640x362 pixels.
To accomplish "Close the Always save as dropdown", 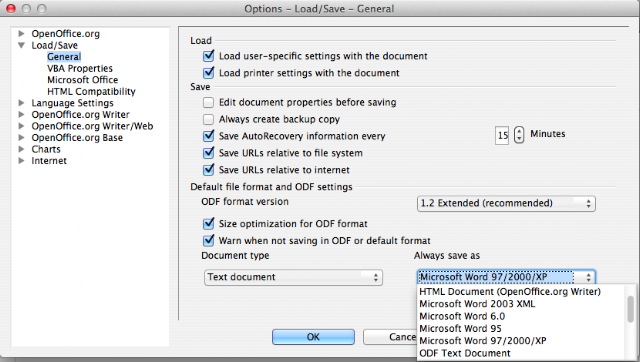I will click(506, 277).
